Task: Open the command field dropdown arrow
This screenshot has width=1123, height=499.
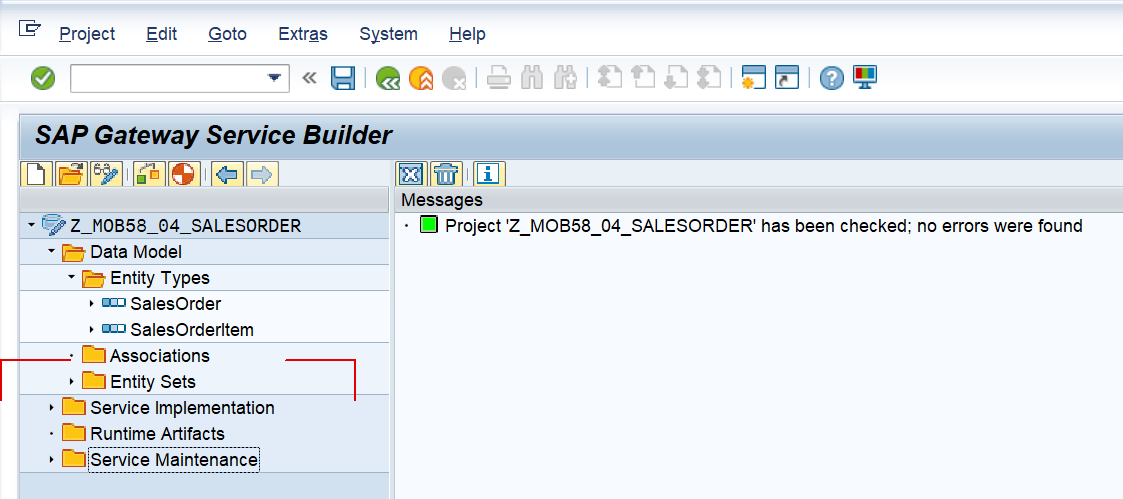Action: [x=274, y=78]
